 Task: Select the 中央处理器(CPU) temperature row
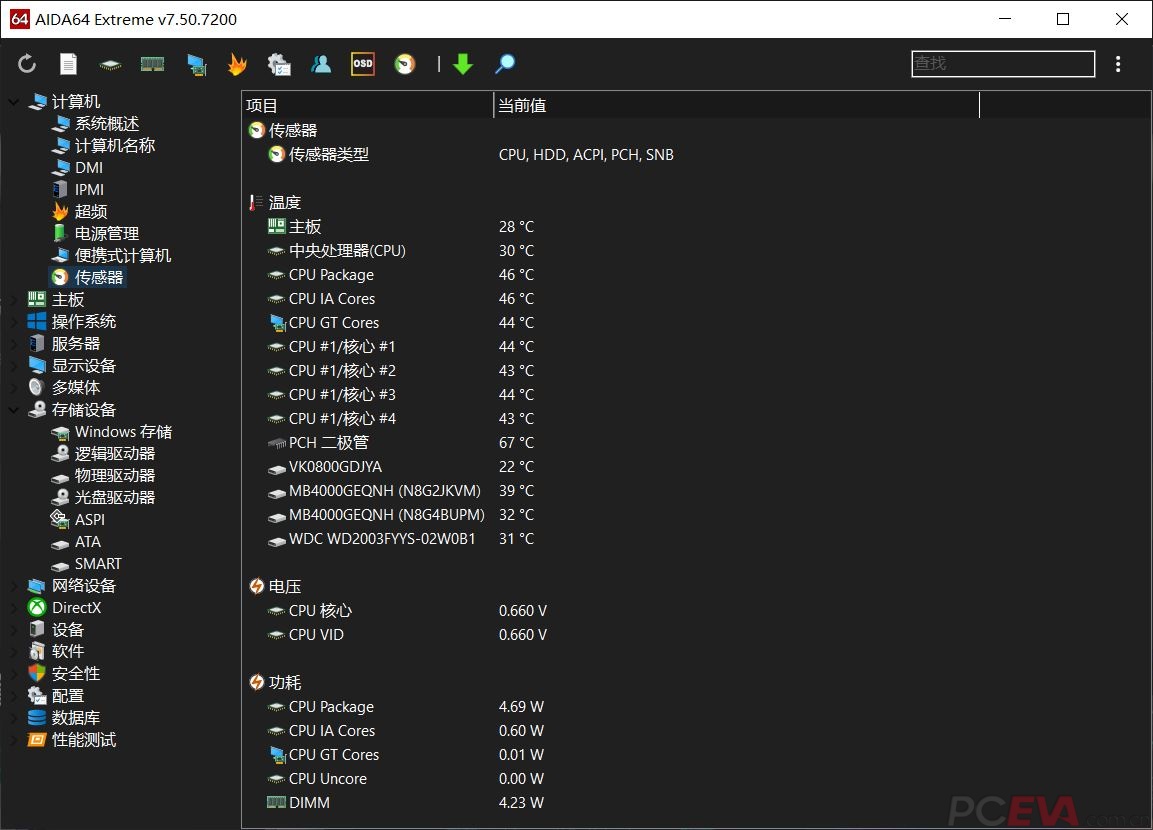click(x=347, y=251)
